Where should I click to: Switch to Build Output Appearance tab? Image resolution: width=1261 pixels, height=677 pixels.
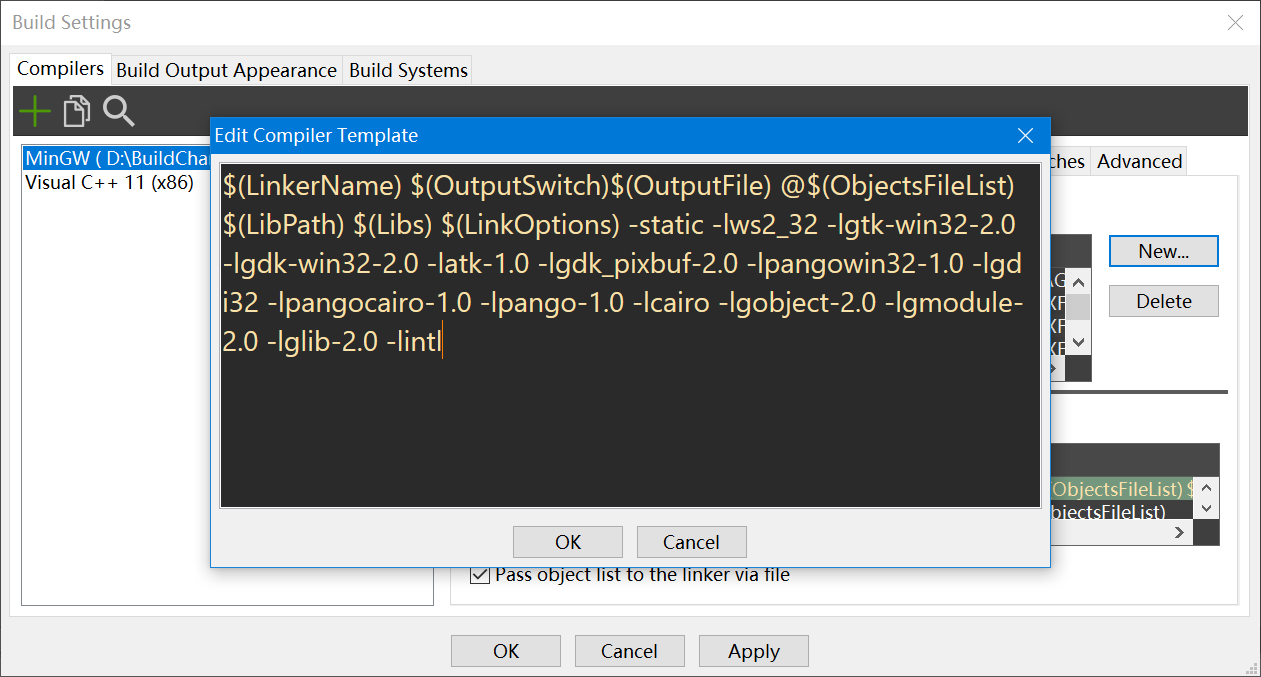(226, 70)
